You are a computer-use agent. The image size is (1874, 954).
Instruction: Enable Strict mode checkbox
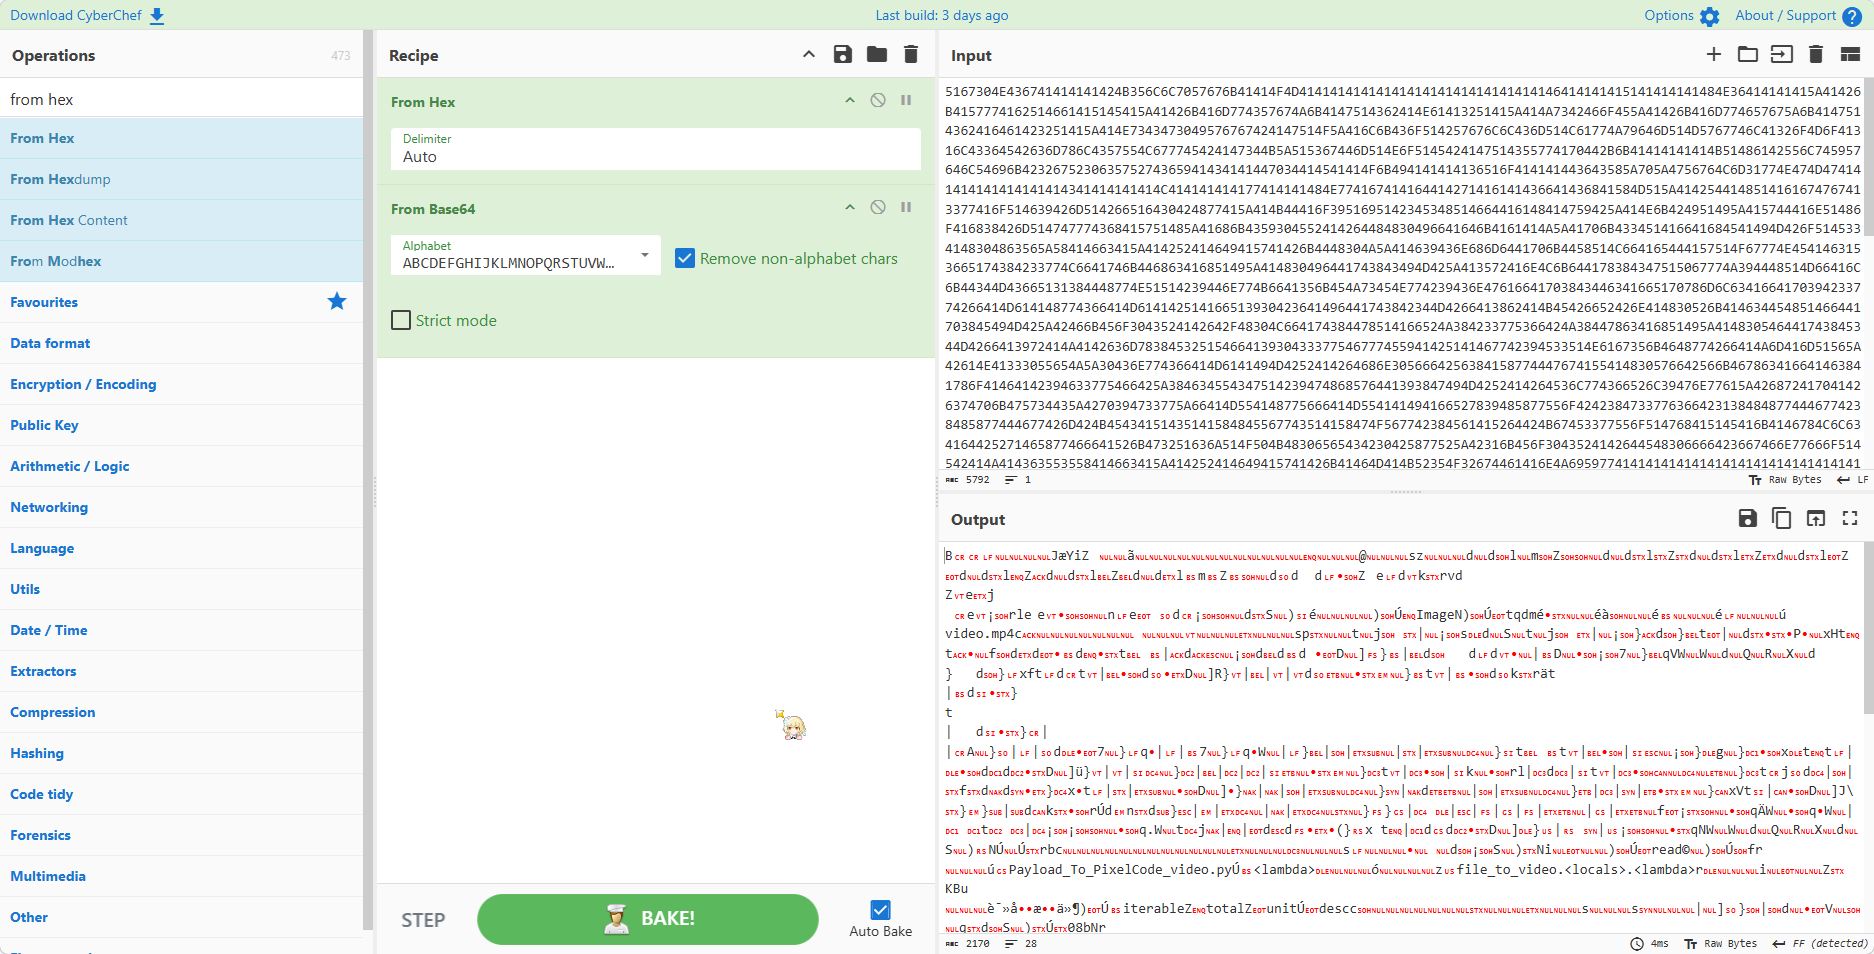[x=401, y=320]
